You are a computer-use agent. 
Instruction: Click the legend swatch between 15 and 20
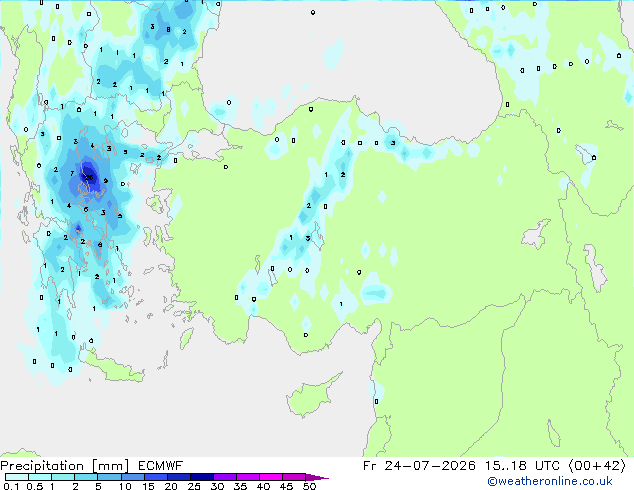click(155, 477)
